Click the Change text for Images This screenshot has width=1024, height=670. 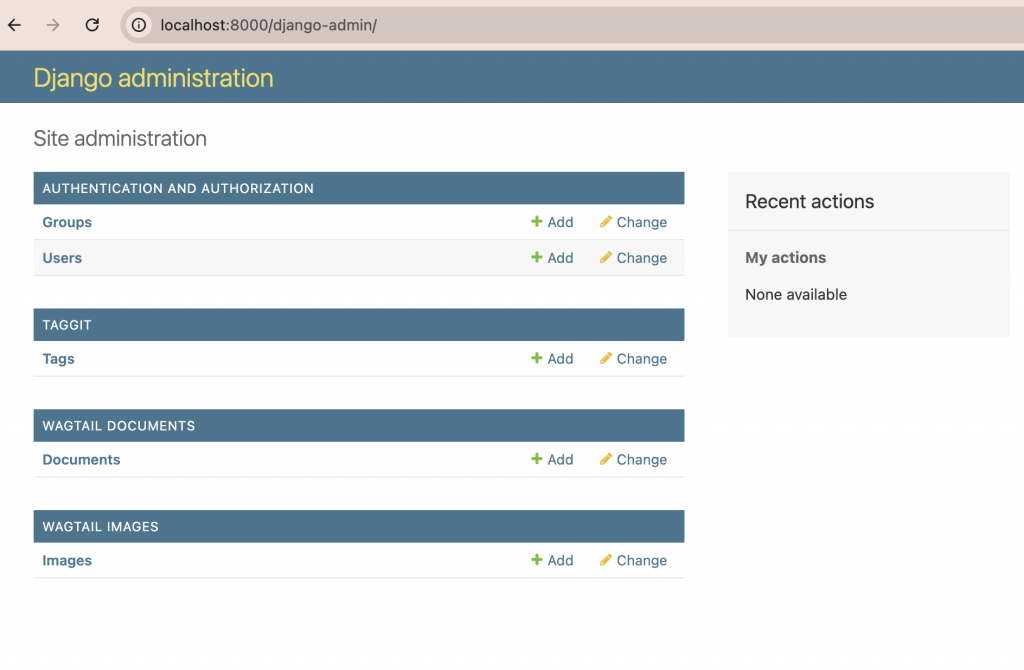(x=642, y=560)
